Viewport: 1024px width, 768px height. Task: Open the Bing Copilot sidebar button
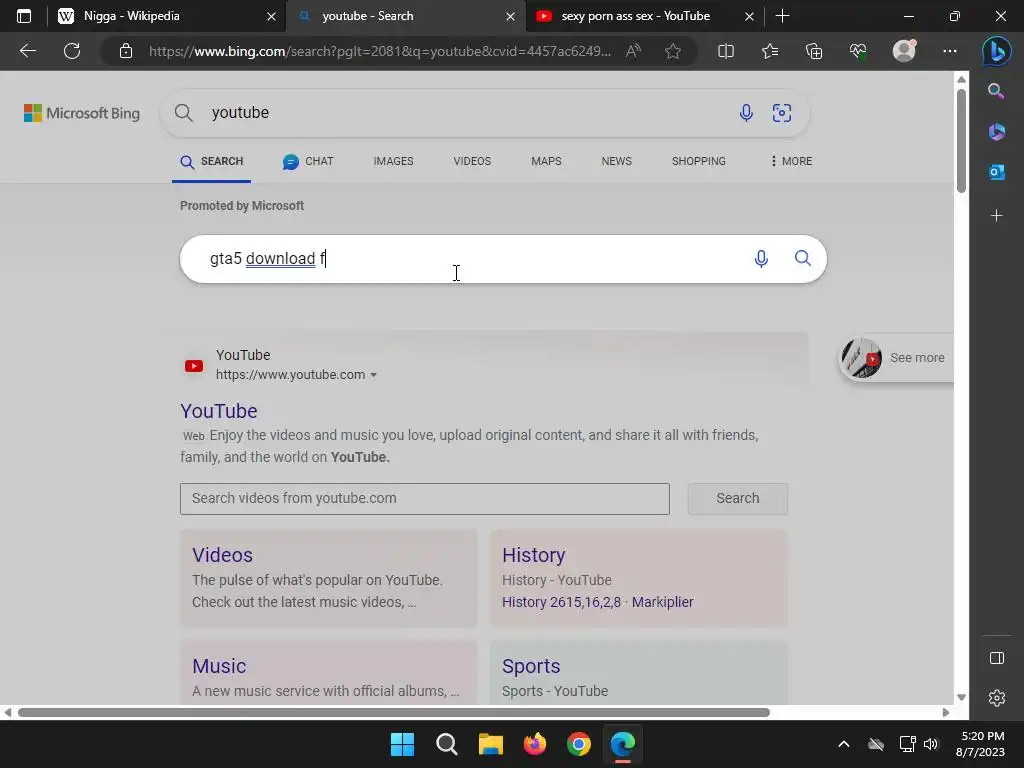coord(997,52)
